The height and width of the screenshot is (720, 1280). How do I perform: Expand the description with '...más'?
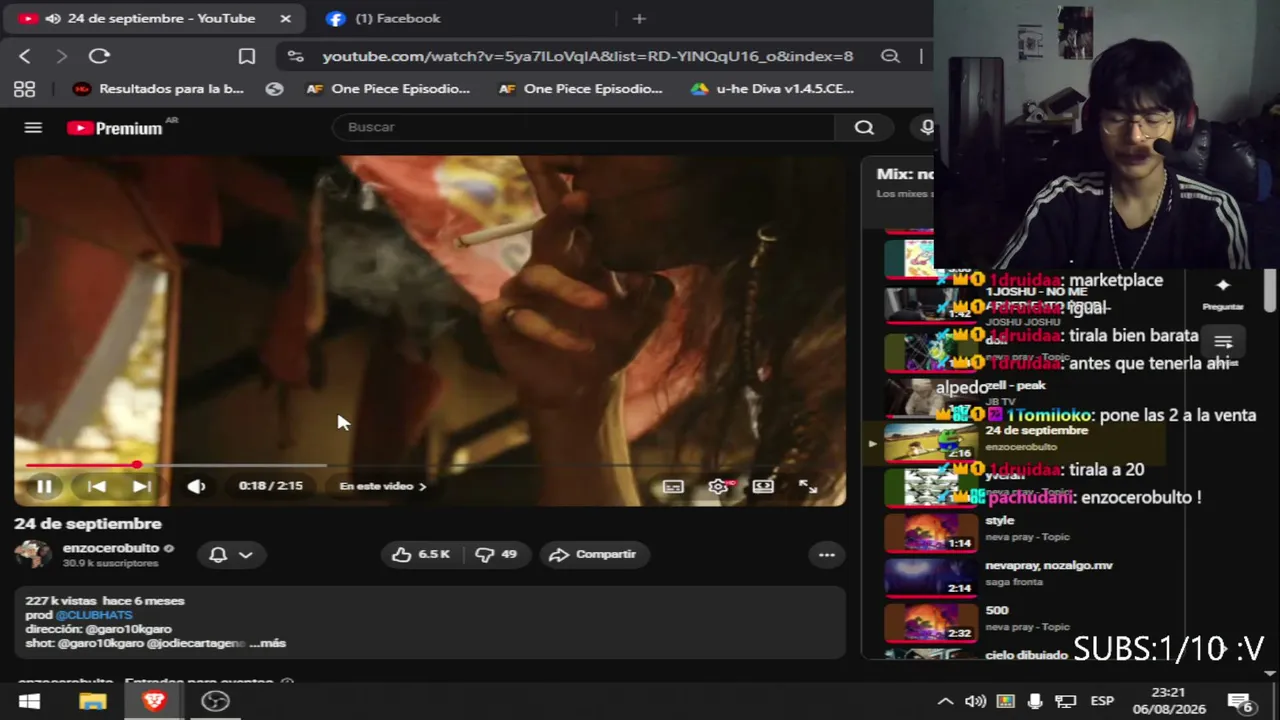click(268, 643)
